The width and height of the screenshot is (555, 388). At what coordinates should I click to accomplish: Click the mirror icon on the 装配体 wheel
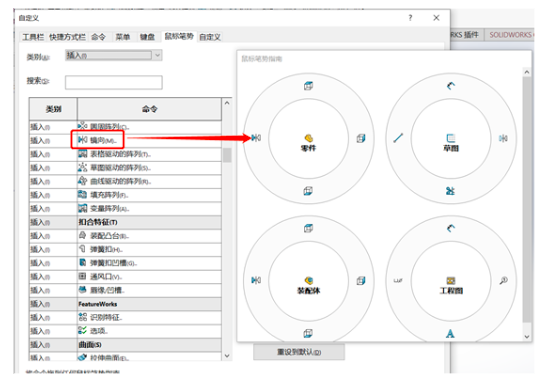(256, 280)
